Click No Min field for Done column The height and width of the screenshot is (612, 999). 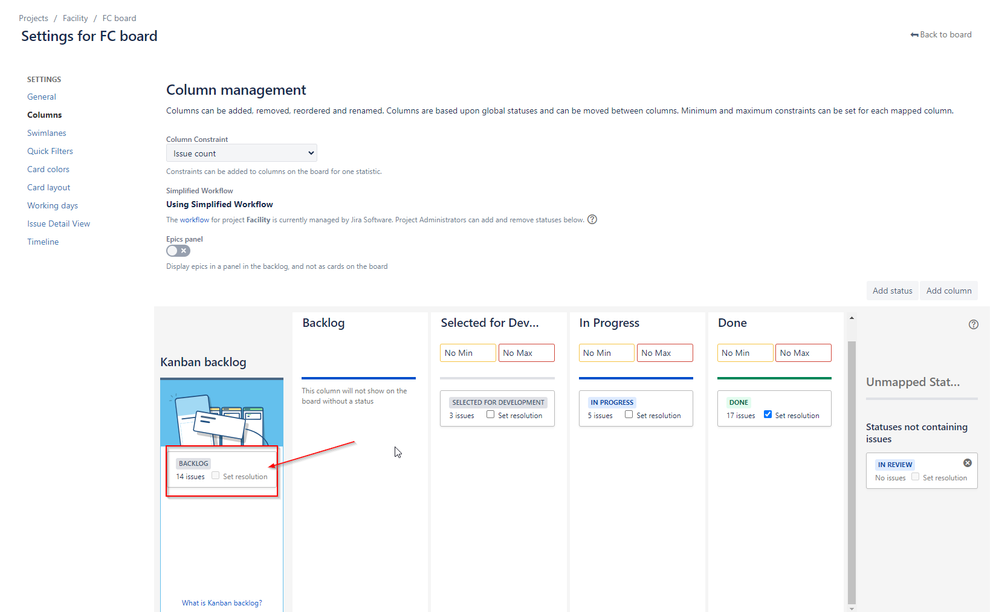(745, 353)
